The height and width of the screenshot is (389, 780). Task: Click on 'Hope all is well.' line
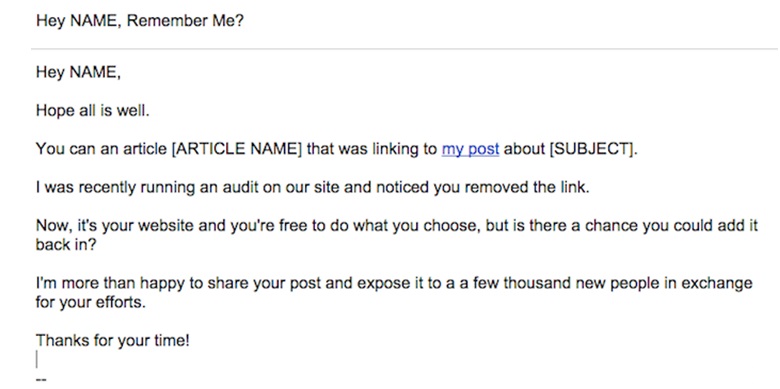pyautogui.click(x=93, y=110)
